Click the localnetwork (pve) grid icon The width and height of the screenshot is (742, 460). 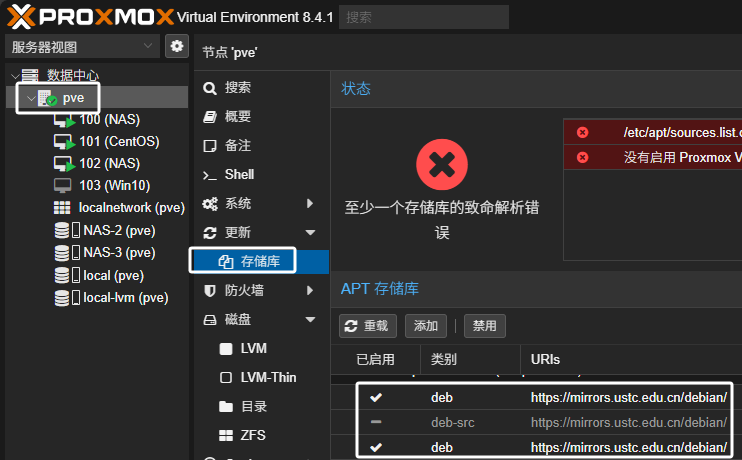[x=62, y=208]
